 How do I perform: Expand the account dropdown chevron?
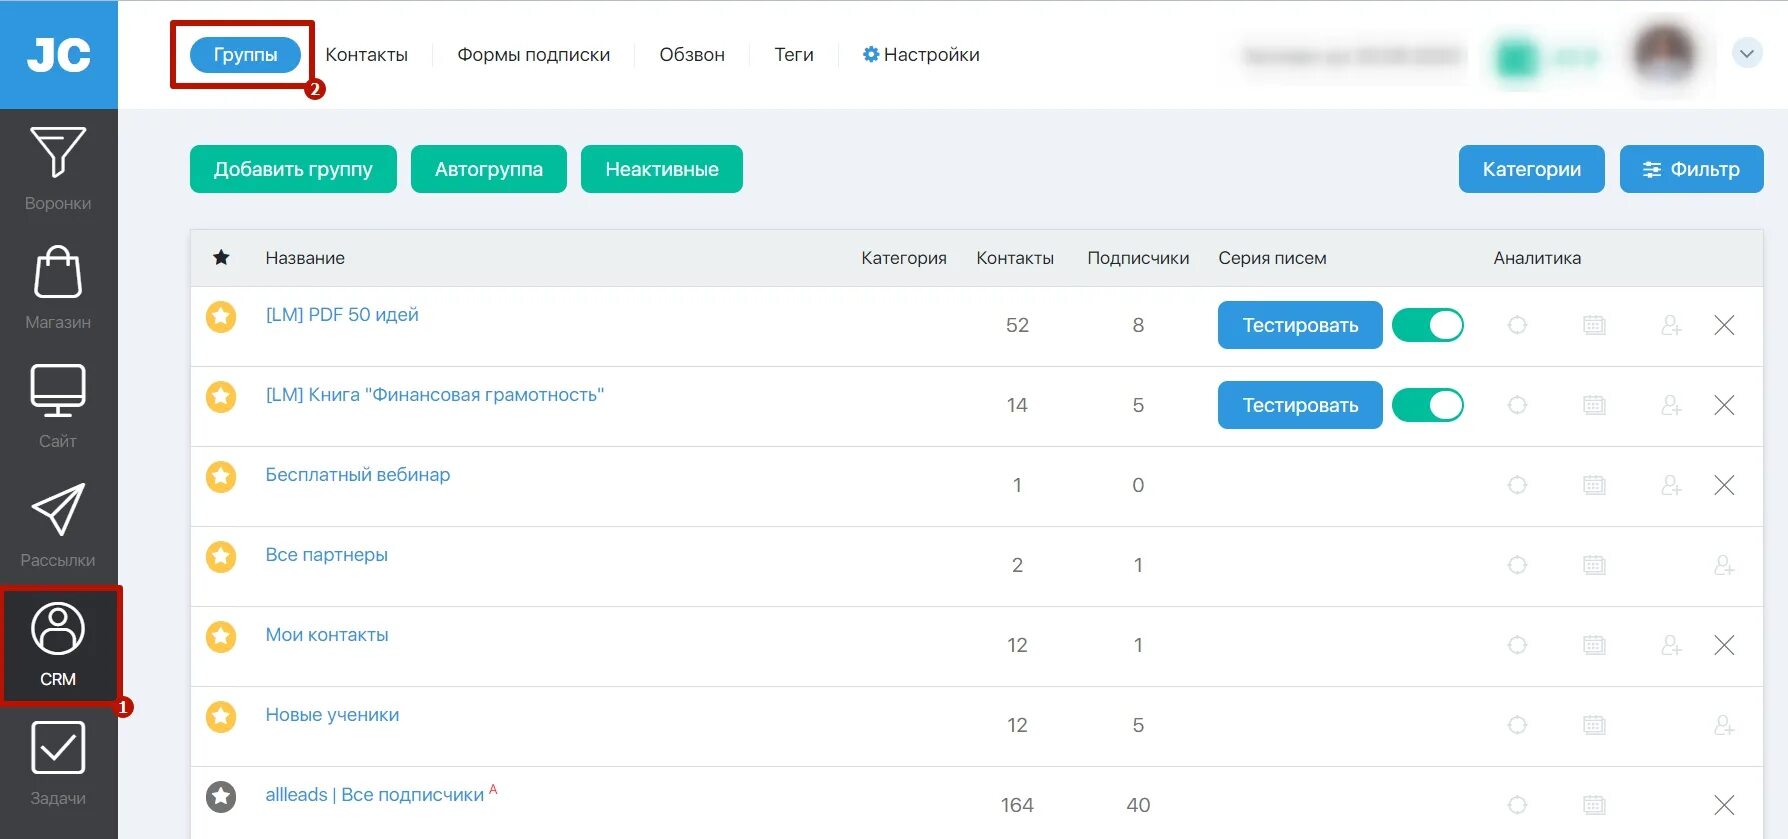(x=1747, y=53)
